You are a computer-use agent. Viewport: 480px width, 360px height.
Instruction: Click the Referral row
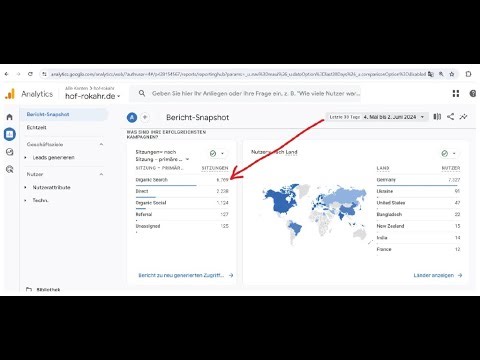click(182, 214)
